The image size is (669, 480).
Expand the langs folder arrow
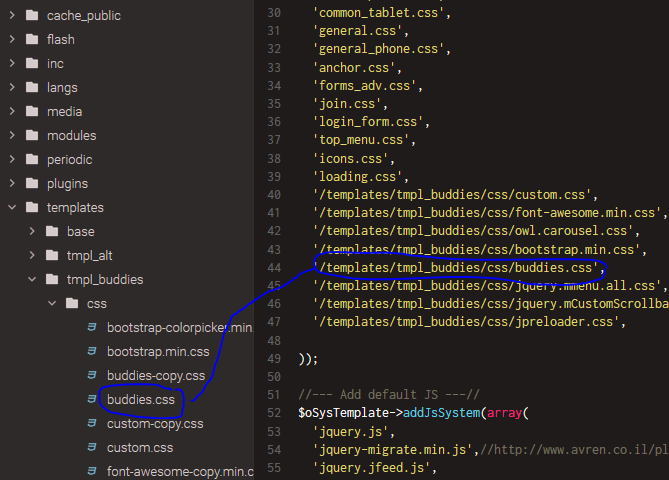coord(12,88)
